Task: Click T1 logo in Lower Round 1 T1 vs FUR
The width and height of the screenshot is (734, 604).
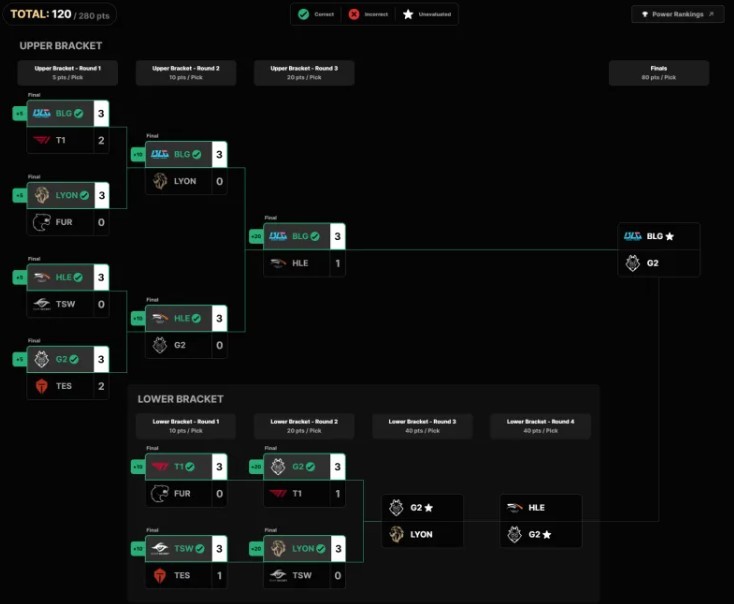Action: [x=160, y=466]
